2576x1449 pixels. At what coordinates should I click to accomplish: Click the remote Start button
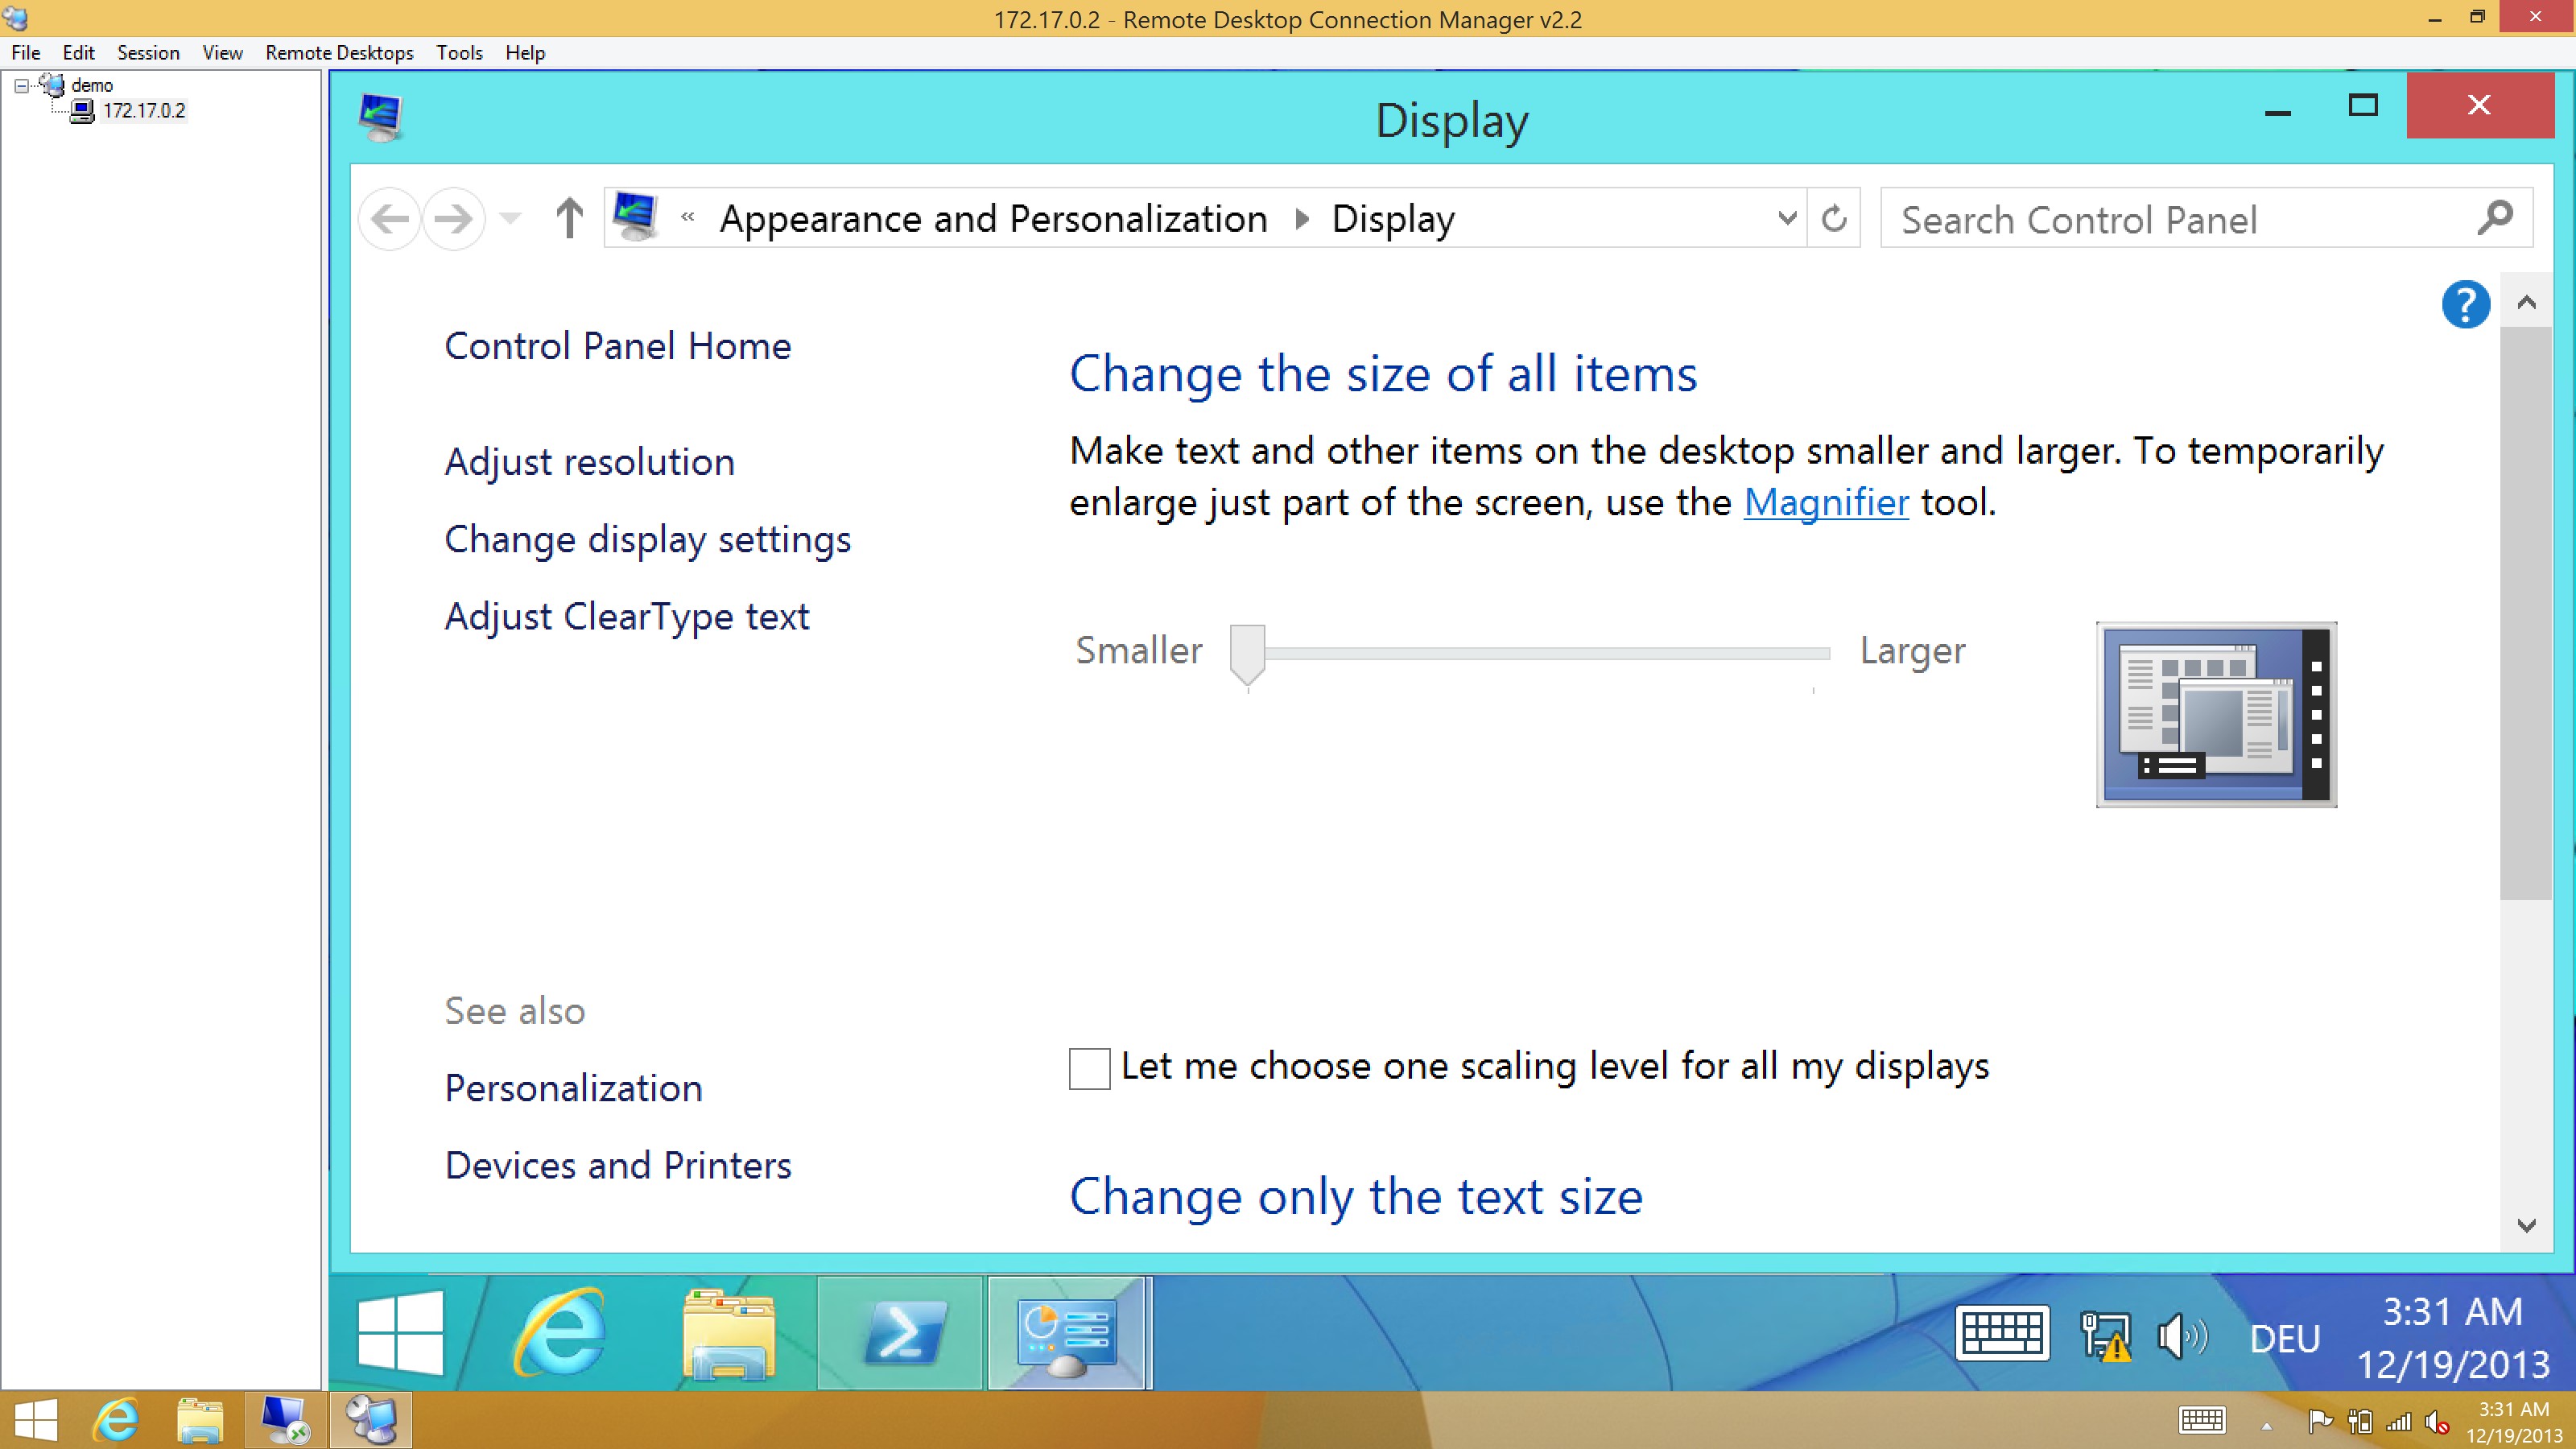point(400,1333)
